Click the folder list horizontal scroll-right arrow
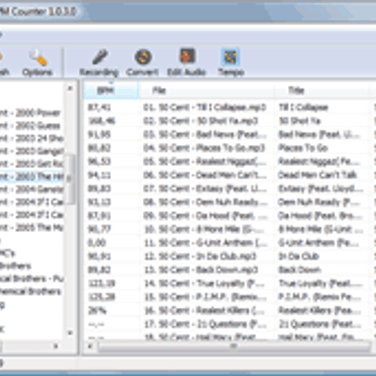The height and width of the screenshot is (376, 376). point(56,346)
